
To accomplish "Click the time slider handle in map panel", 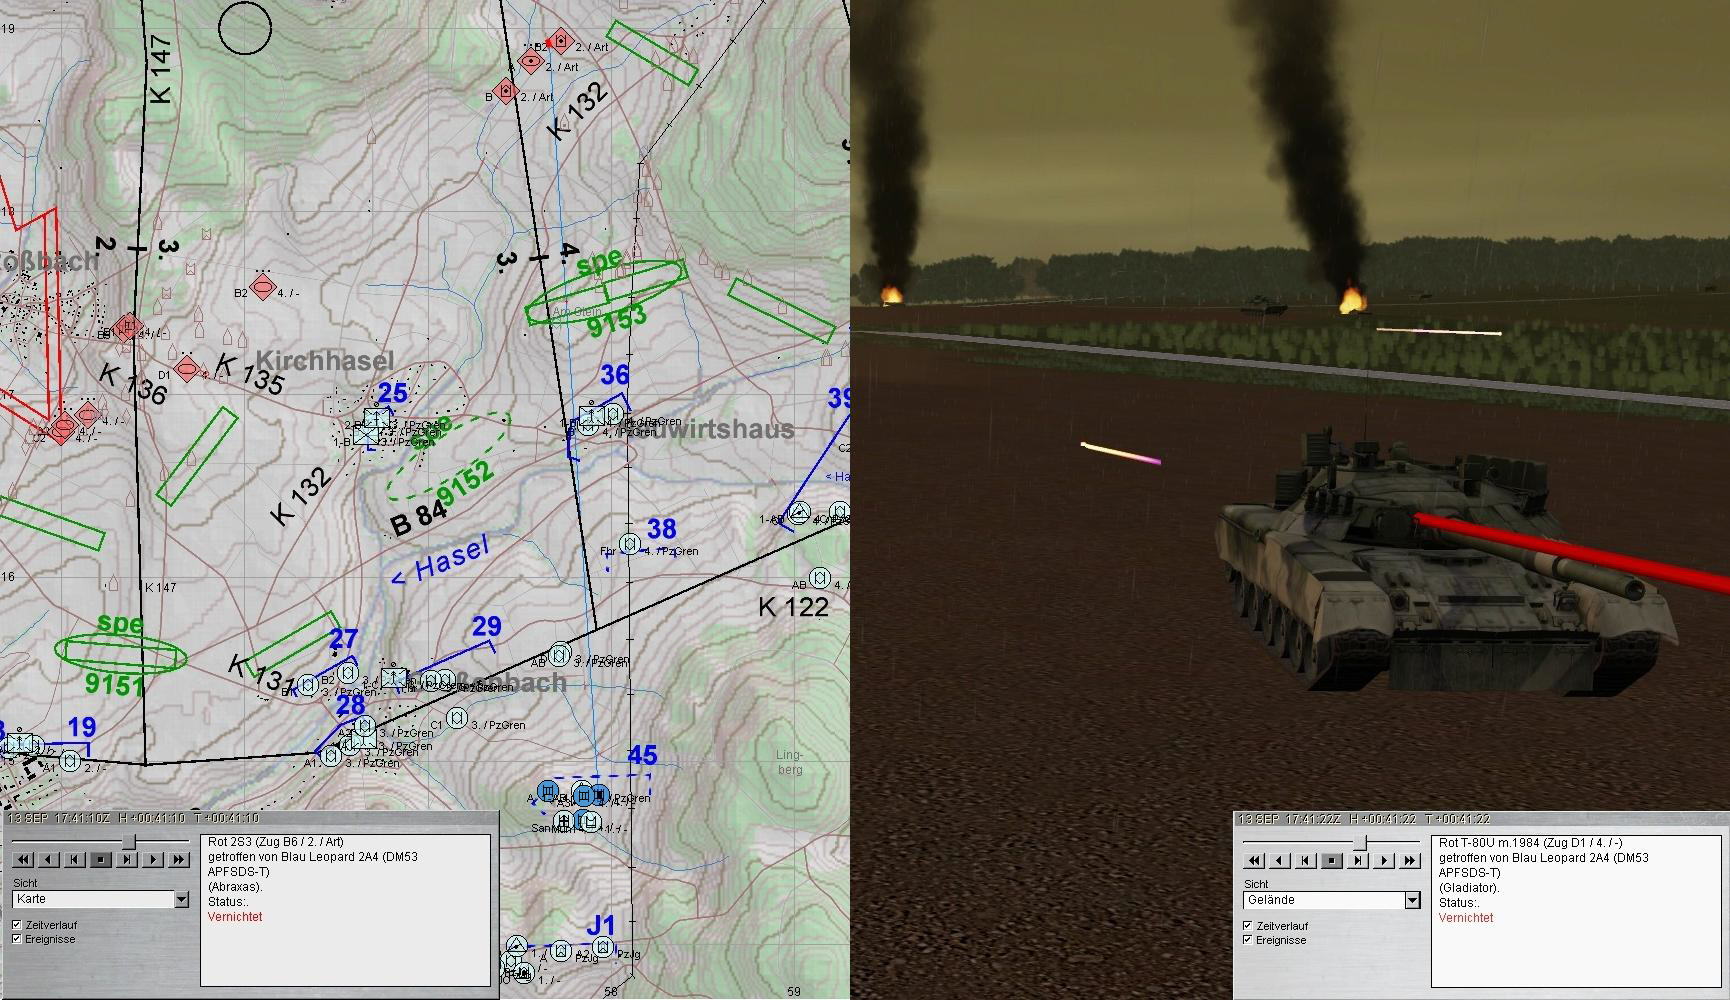I will pos(128,842).
